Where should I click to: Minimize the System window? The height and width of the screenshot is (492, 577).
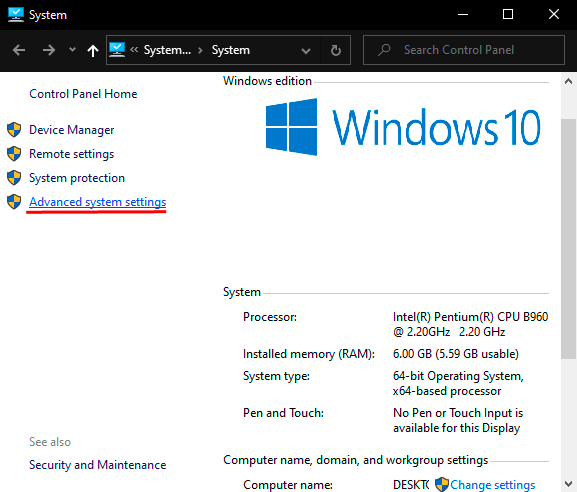point(463,15)
